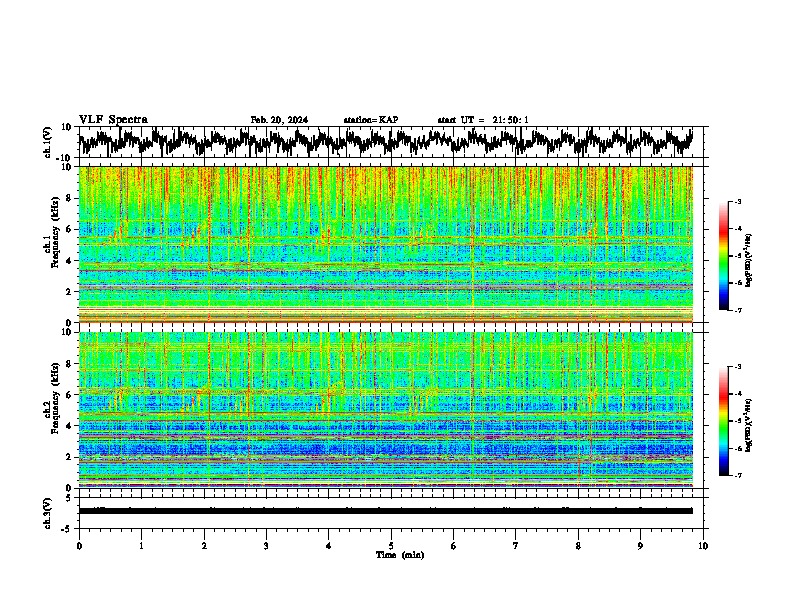Click time axis tick label '9'
Screen dimensions: 792x612
(640, 546)
